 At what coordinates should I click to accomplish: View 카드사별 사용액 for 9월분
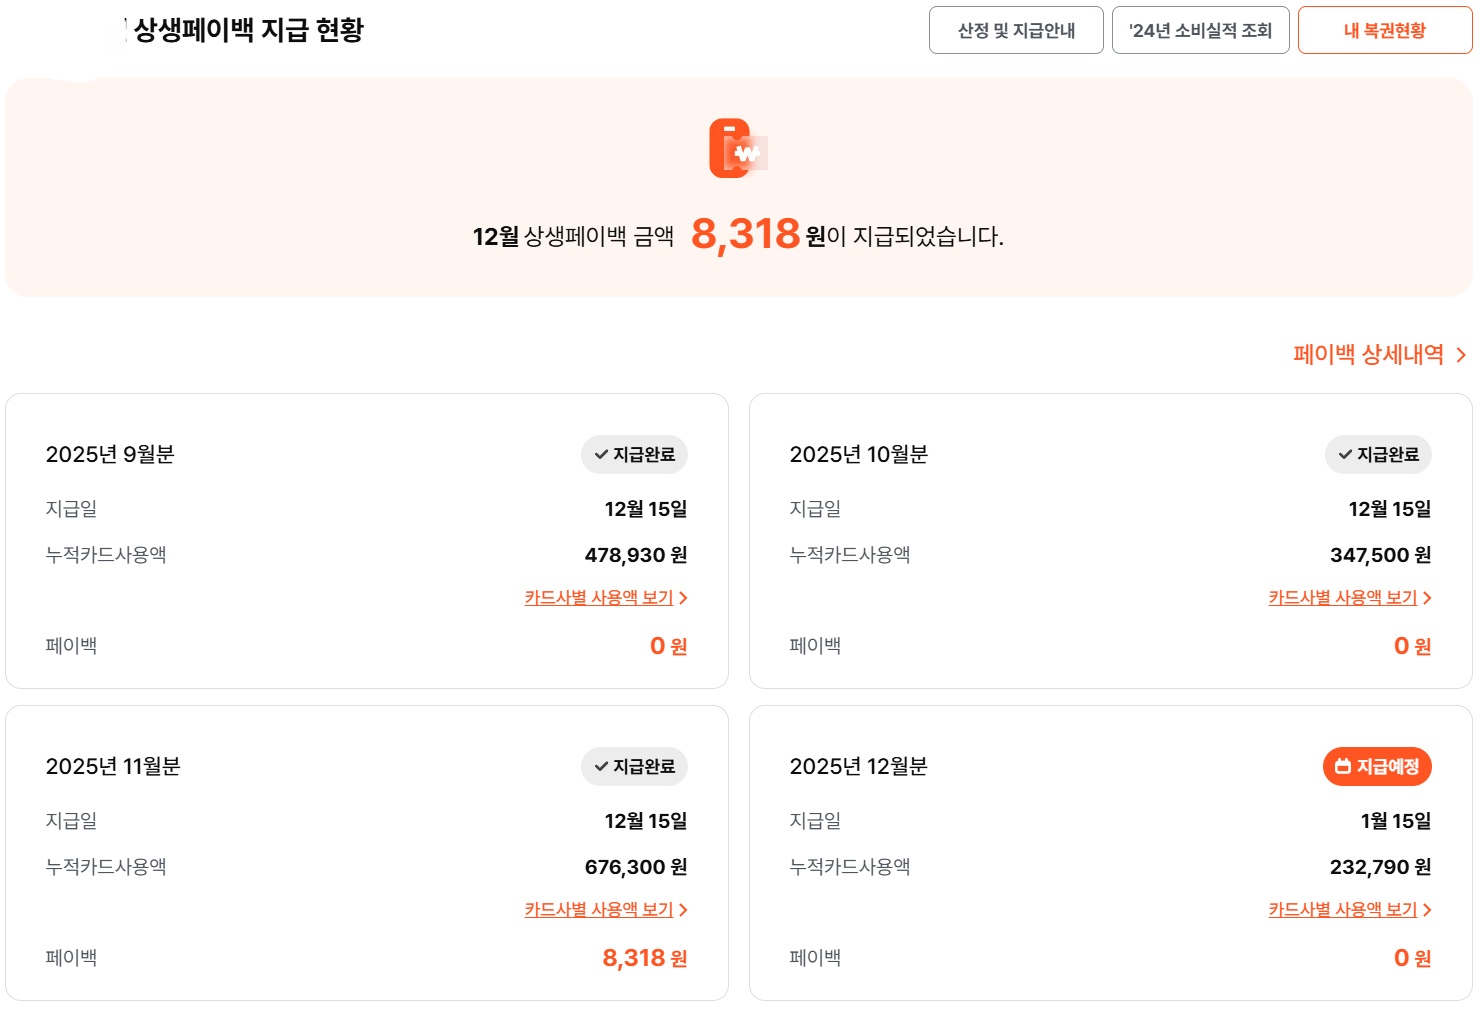coord(599,598)
